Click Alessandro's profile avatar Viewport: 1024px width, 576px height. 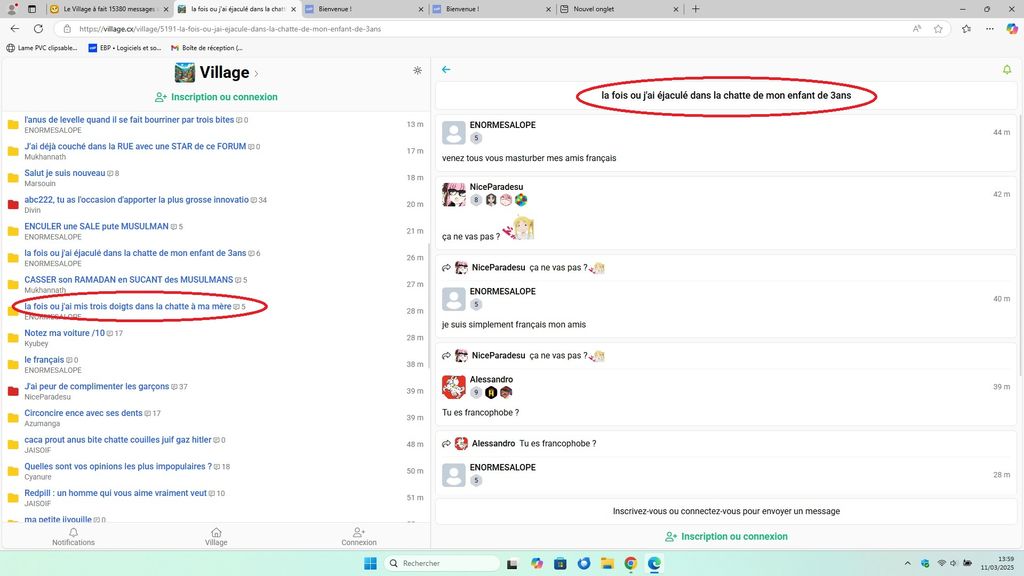pos(454,386)
